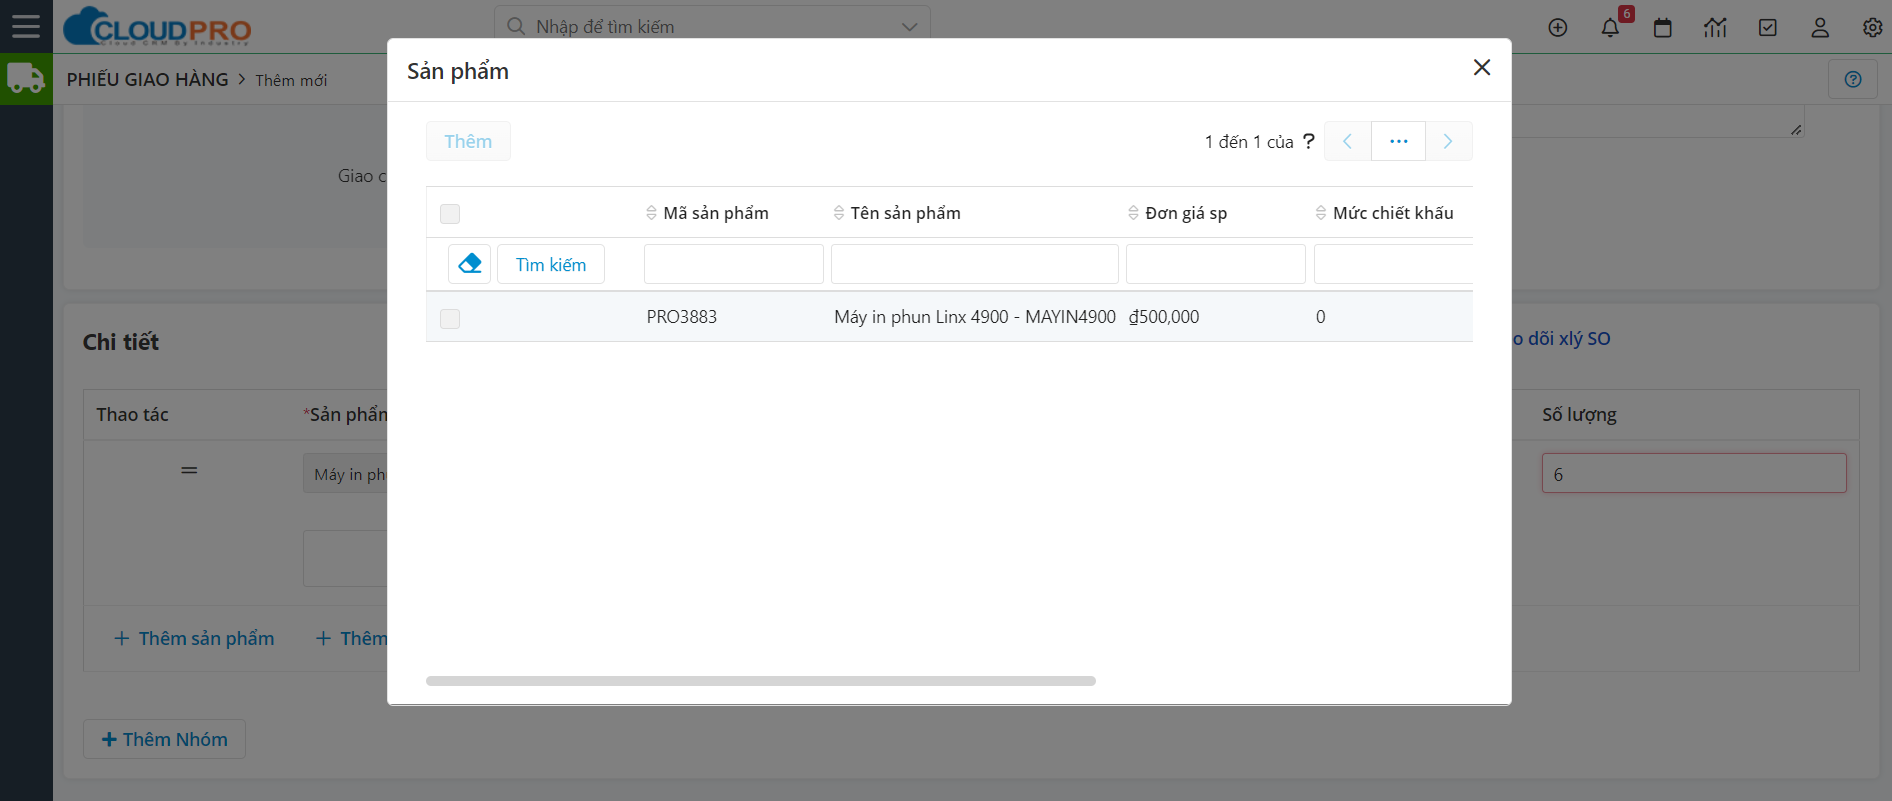This screenshot has height=801, width=1892.
Task: Click the xử lý SO link
Action: click(x=1561, y=339)
